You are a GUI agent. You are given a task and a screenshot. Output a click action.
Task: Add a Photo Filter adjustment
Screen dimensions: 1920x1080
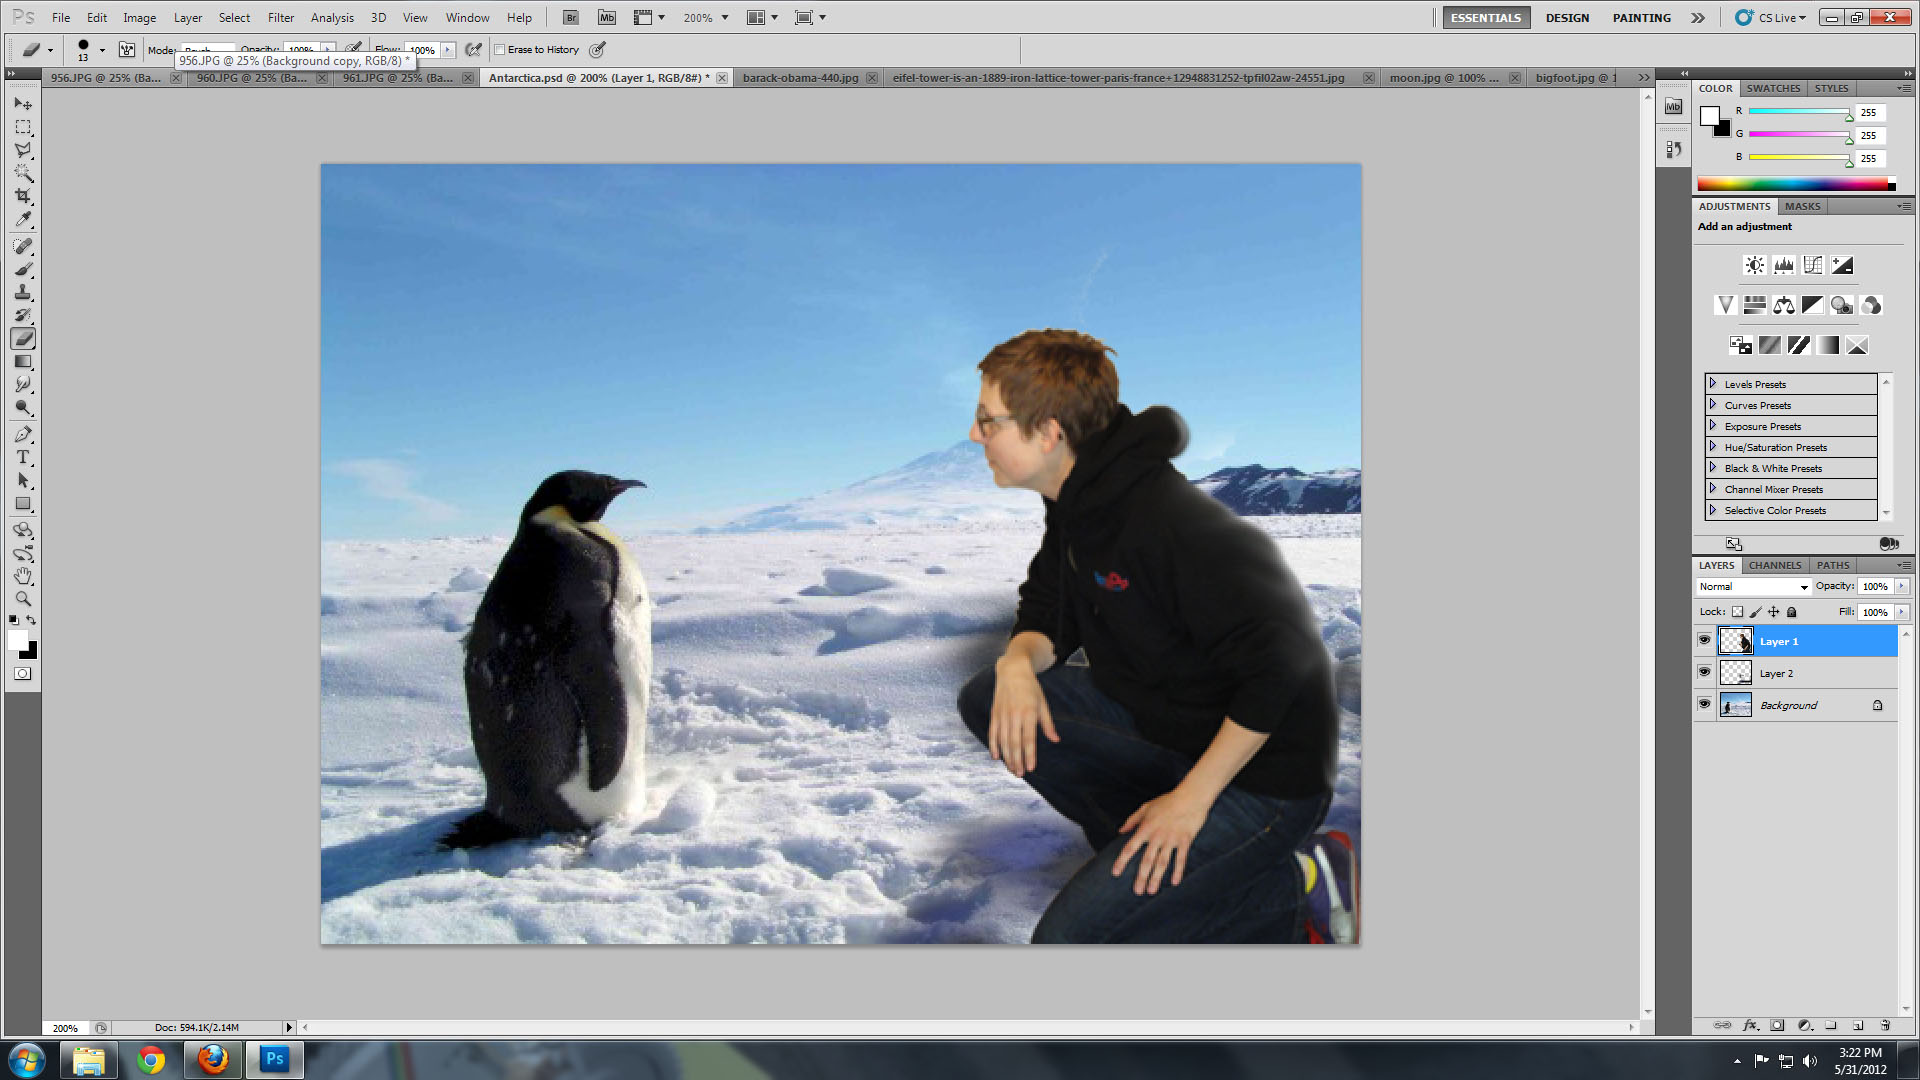coord(1841,305)
